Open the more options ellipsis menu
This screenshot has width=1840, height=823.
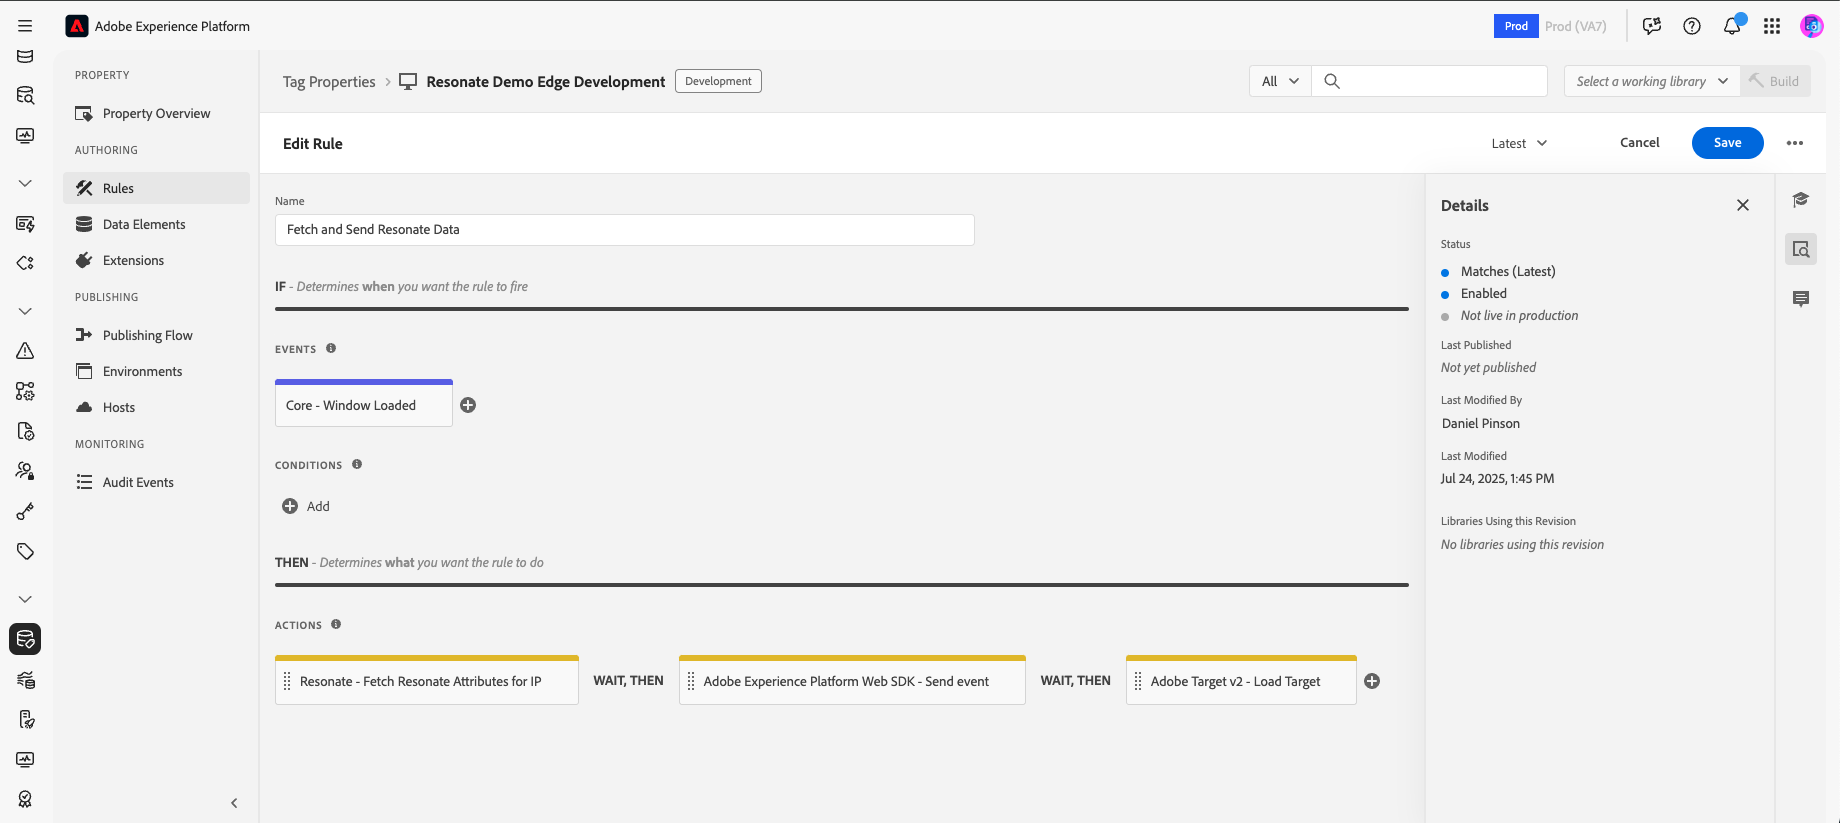click(x=1795, y=143)
